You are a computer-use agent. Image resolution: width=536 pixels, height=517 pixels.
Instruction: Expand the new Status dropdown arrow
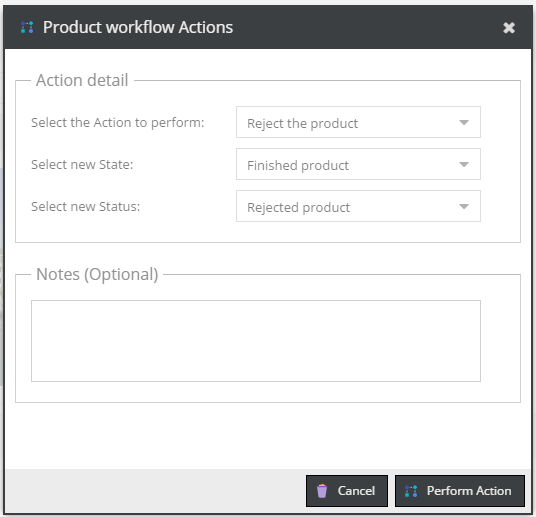pos(464,207)
